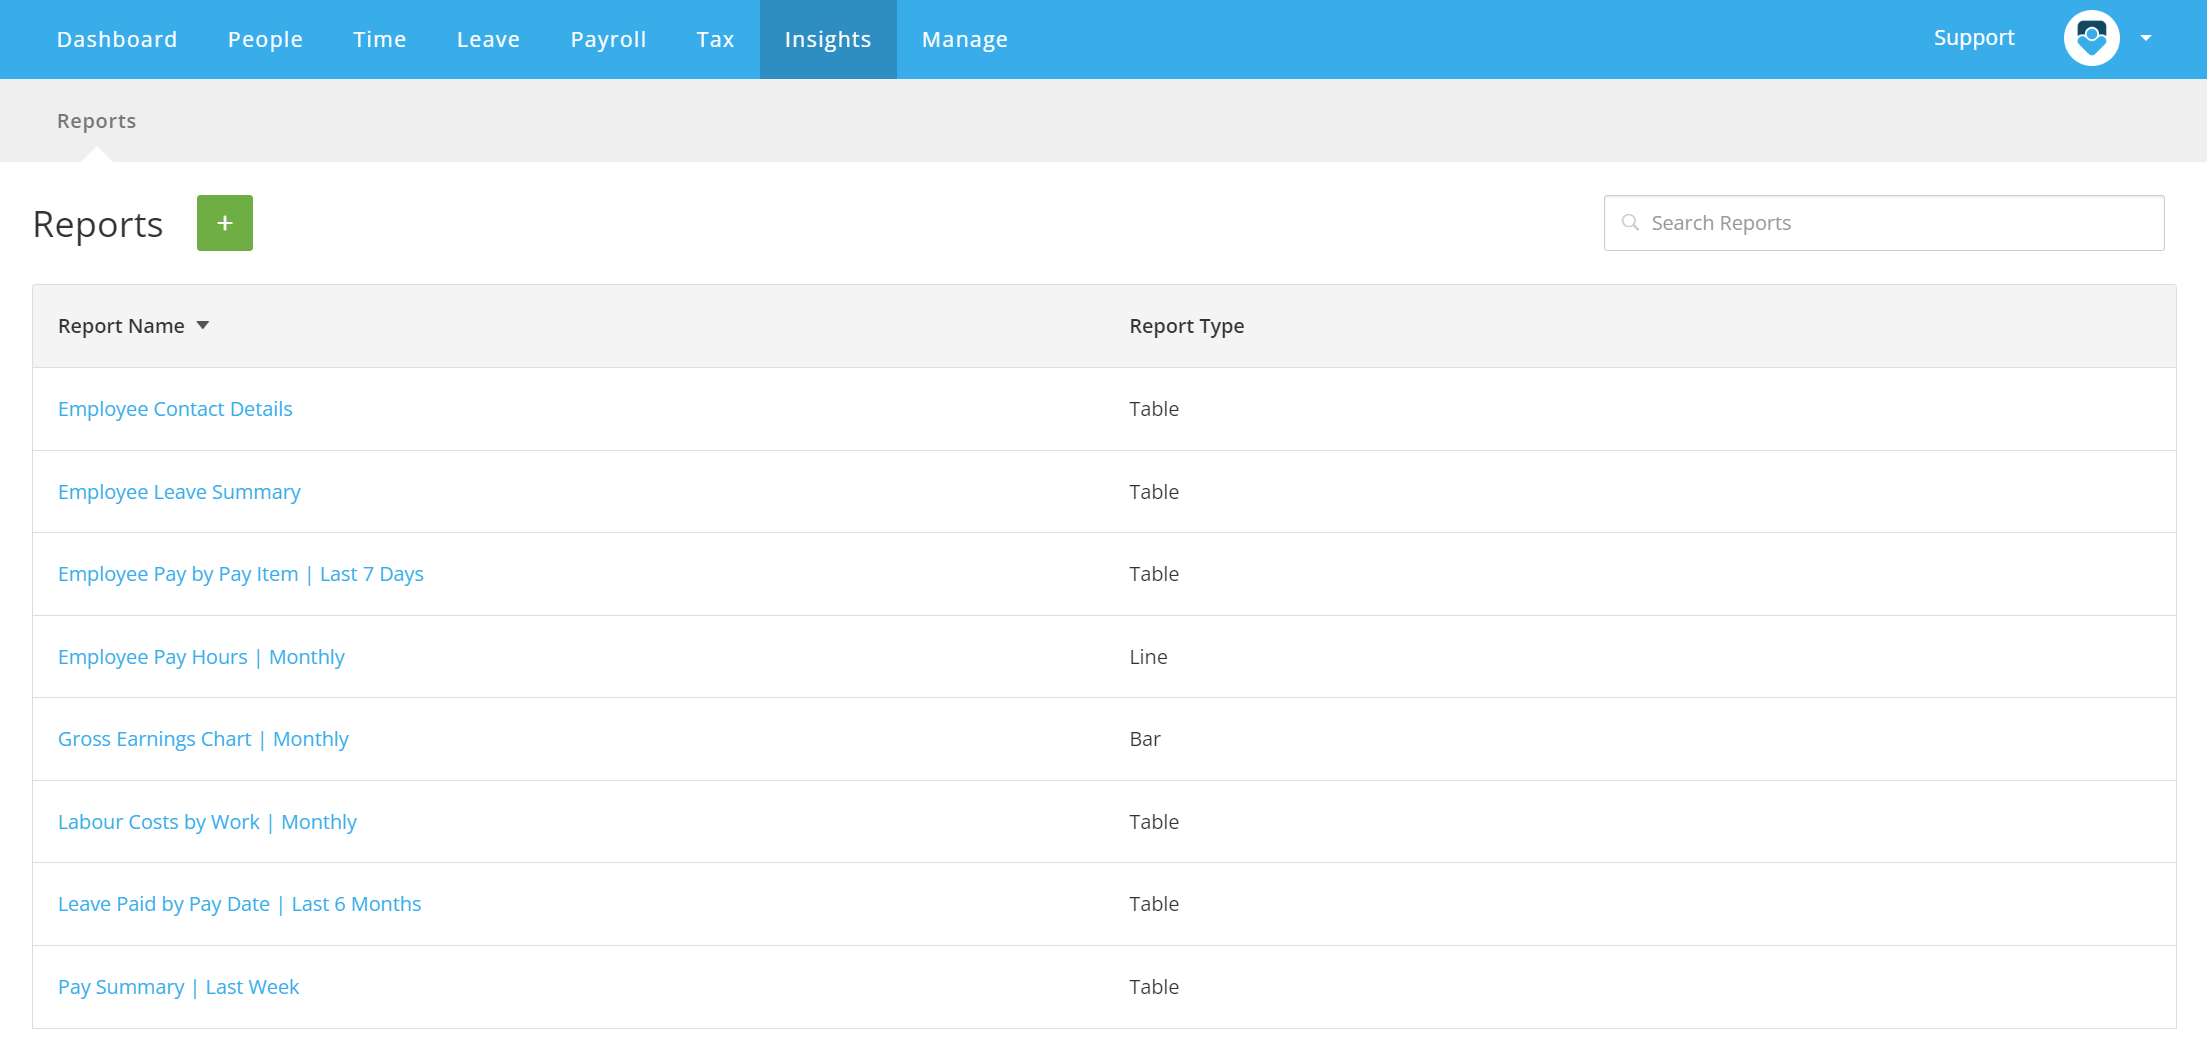
Task: Open the Time menu item
Action: click(380, 39)
